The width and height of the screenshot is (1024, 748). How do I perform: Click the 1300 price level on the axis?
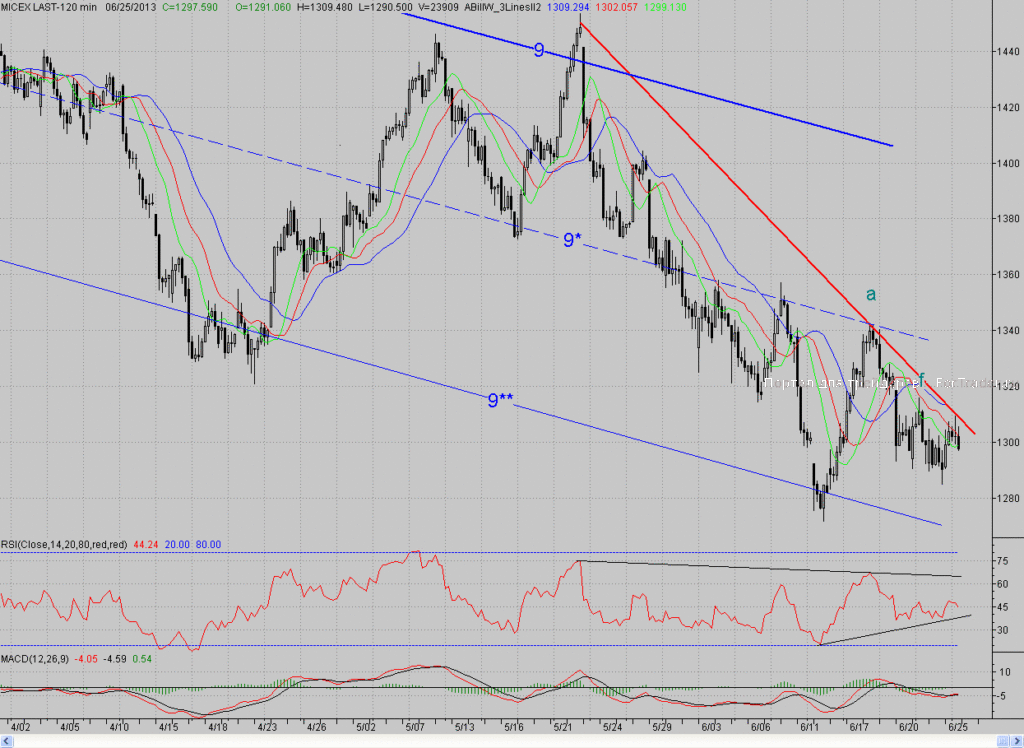click(x=1007, y=442)
